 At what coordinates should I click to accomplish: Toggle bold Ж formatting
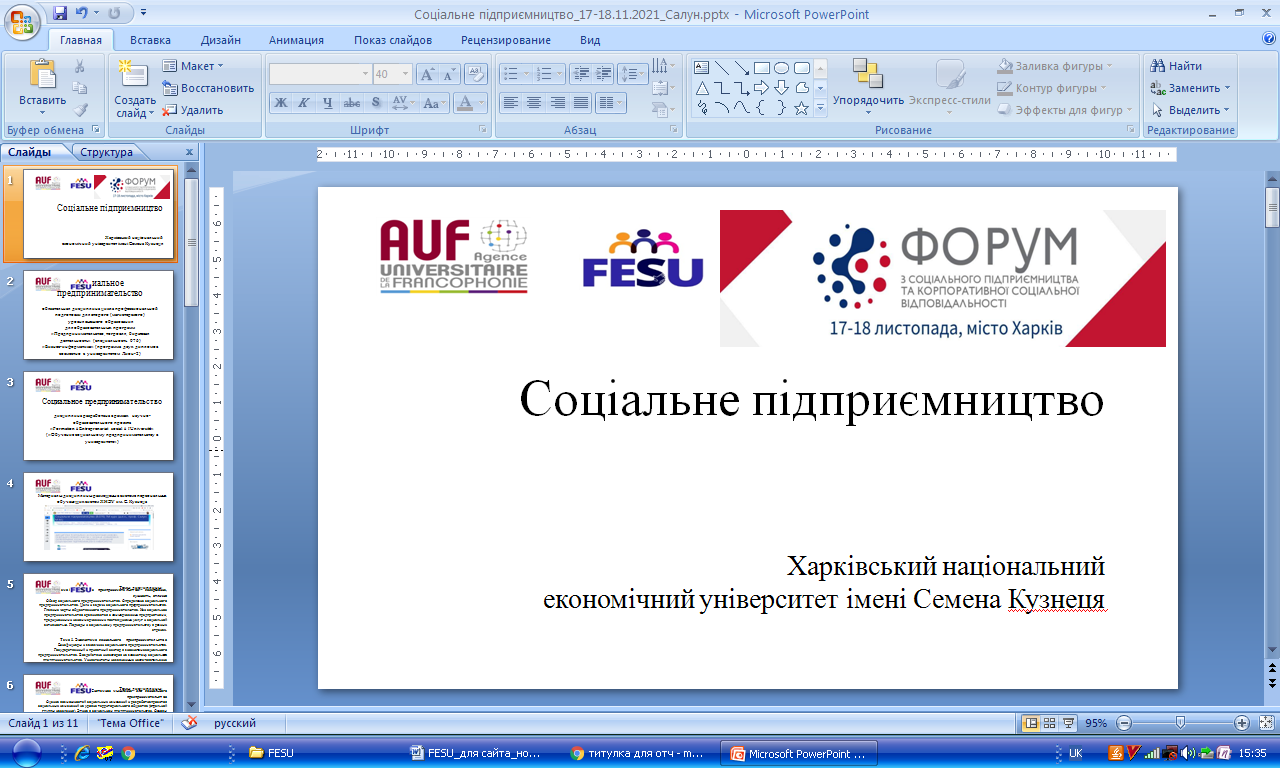[280, 103]
